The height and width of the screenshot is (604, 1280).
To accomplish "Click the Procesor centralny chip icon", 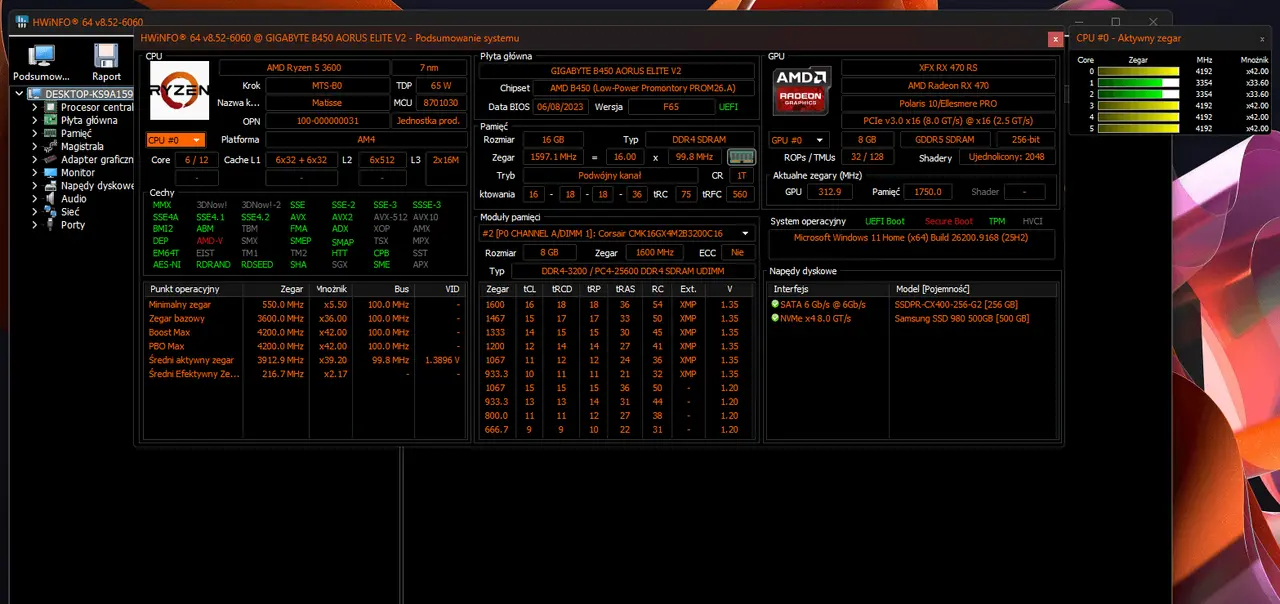I will click(x=52, y=107).
